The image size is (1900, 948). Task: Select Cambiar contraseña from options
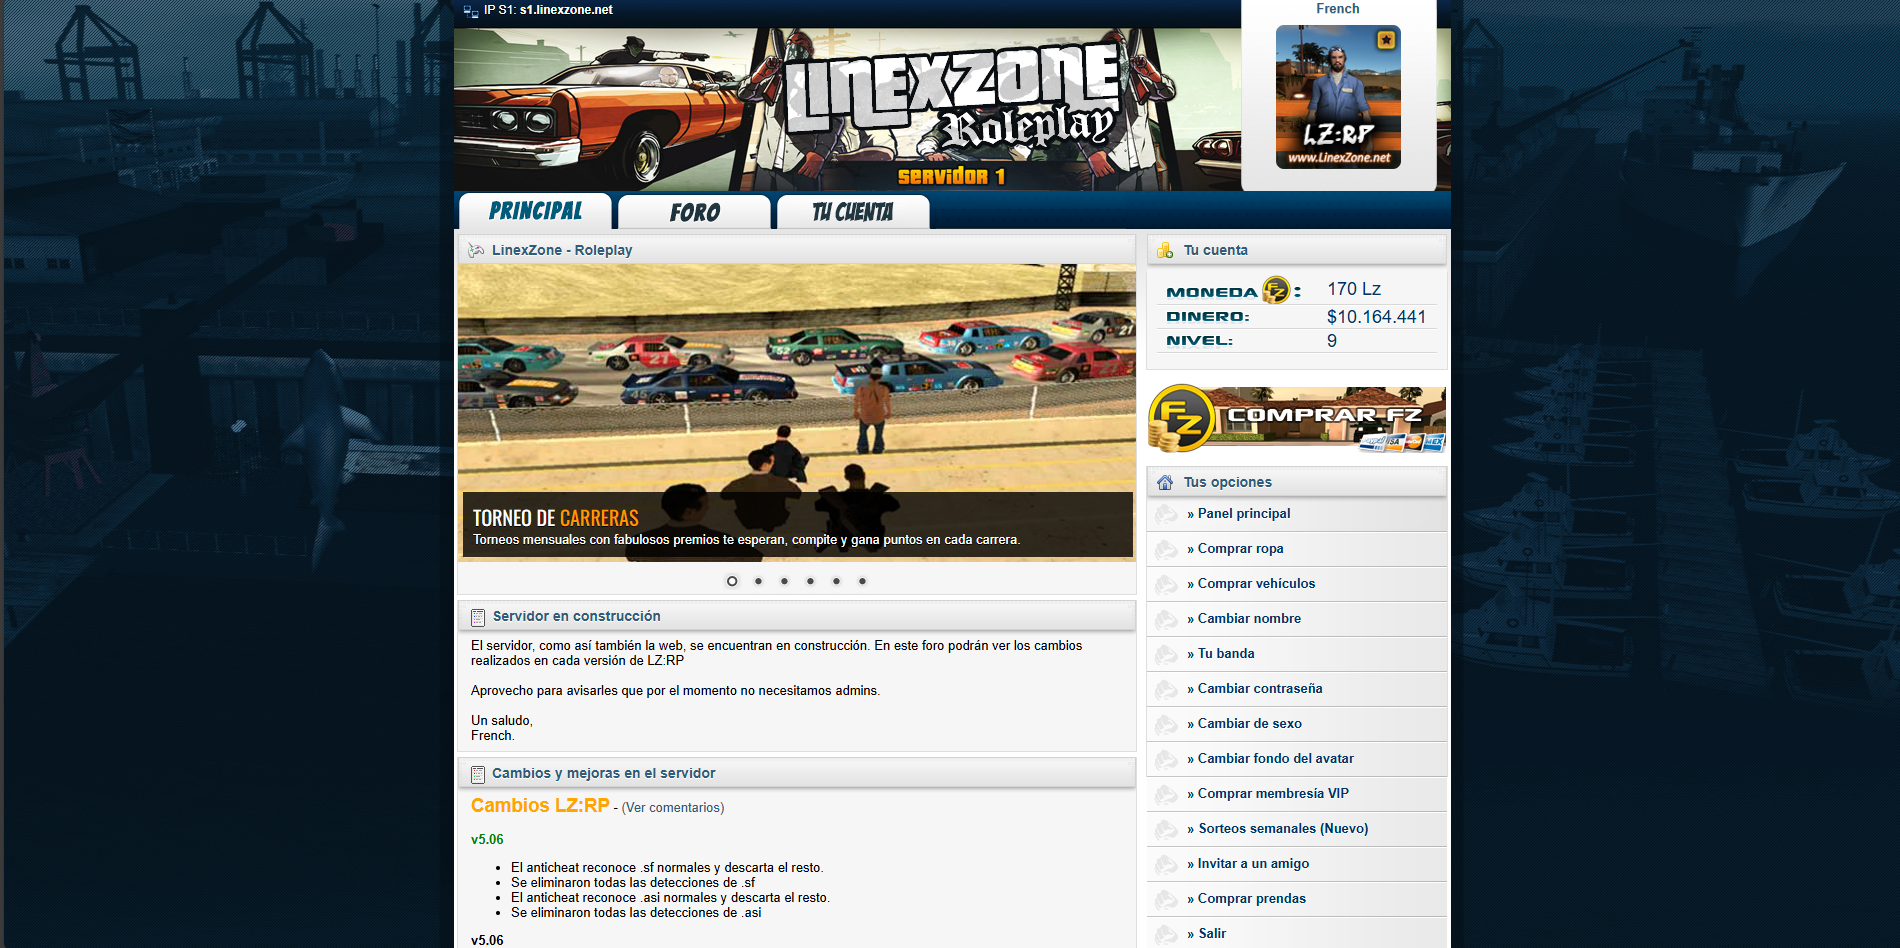coord(1259,689)
